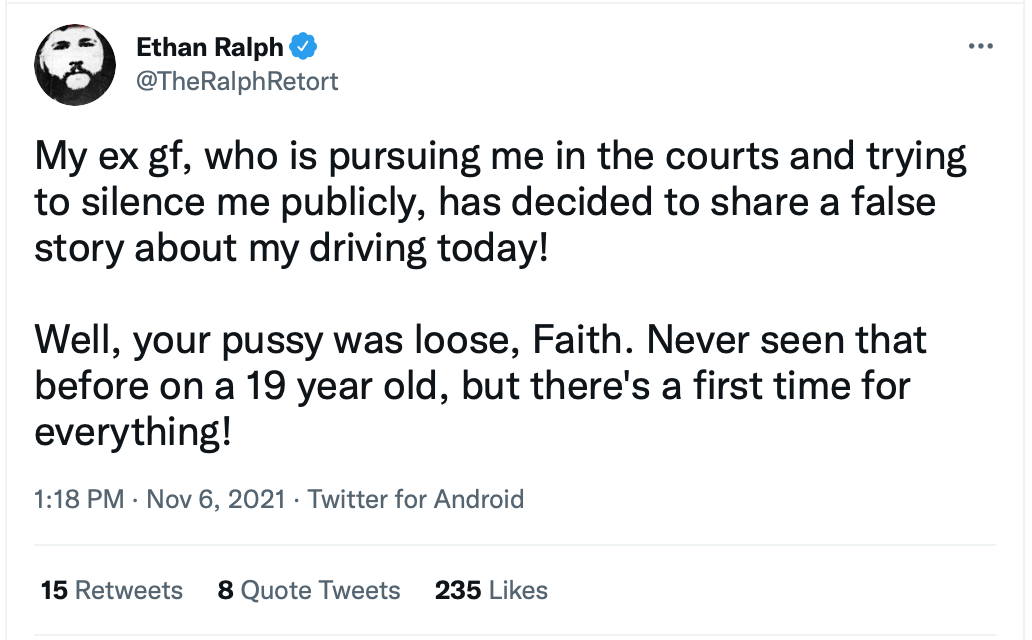Open the @TheRalphRetort handle link
The height and width of the screenshot is (640, 1032).
237,81
